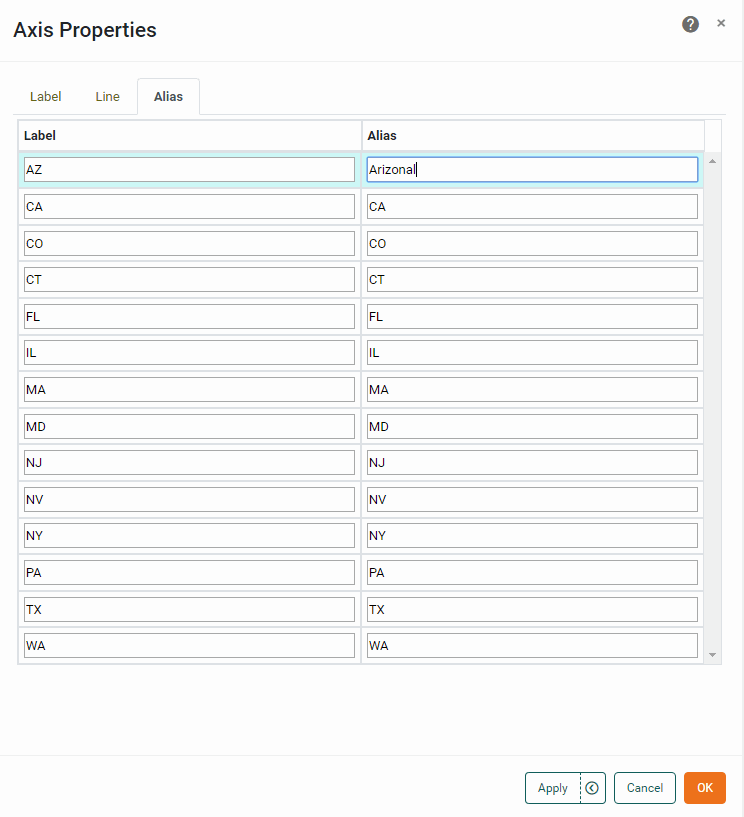Confirm changes with the OK button
The height and width of the screenshot is (817, 744).
point(705,788)
